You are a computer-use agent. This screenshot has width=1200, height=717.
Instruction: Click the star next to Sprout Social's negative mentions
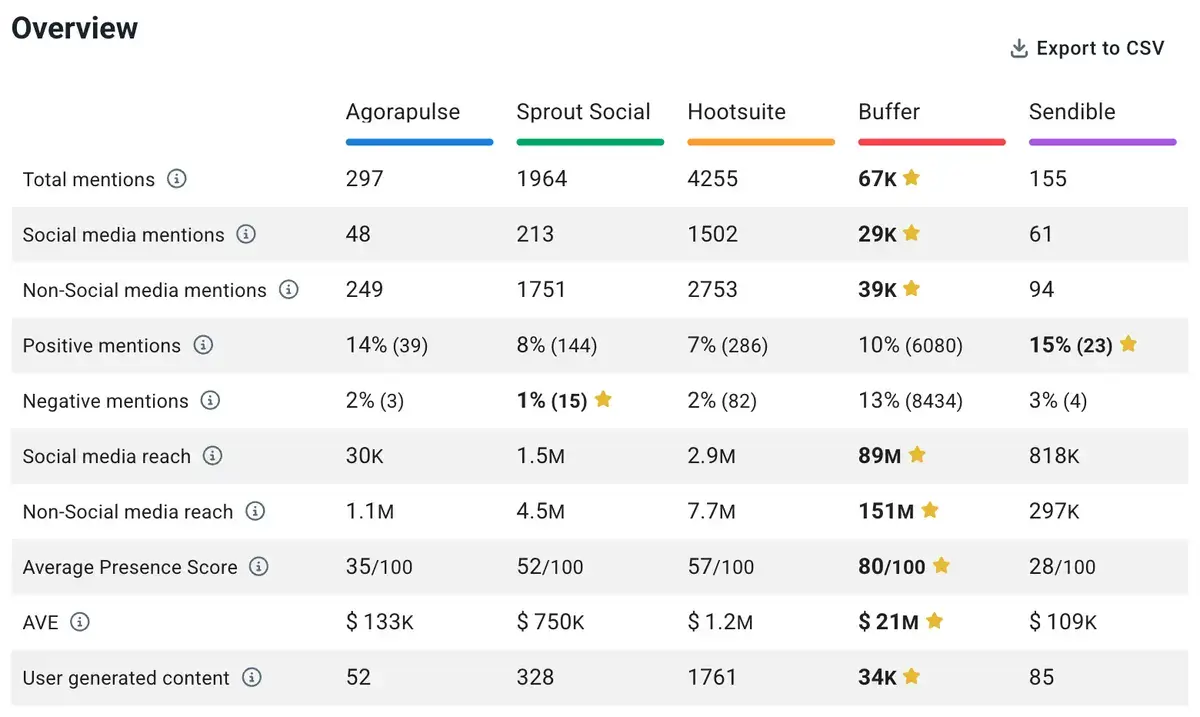point(603,400)
